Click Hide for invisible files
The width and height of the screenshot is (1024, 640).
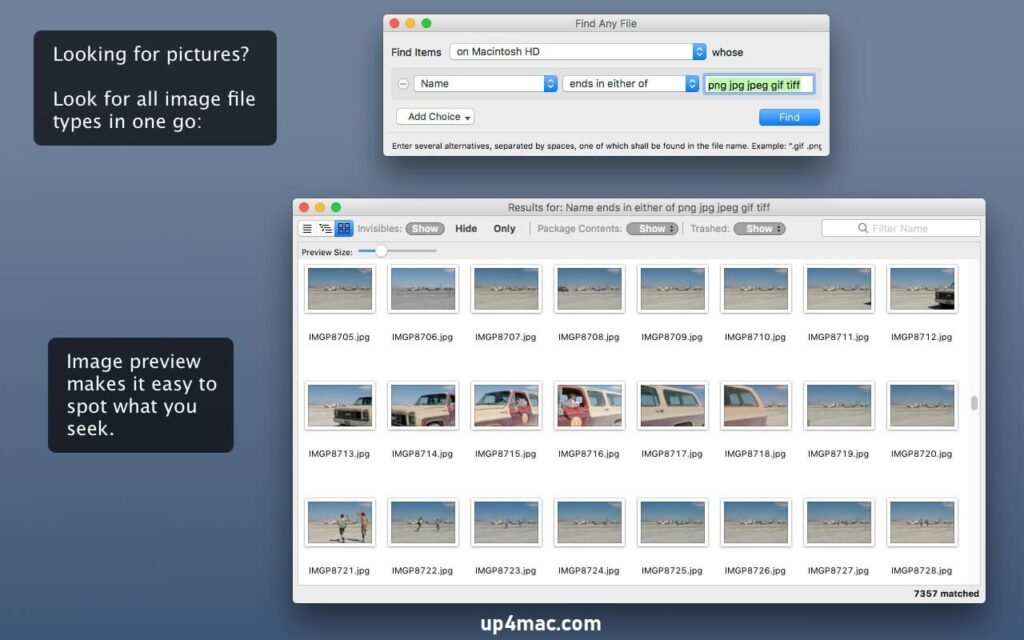point(466,228)
